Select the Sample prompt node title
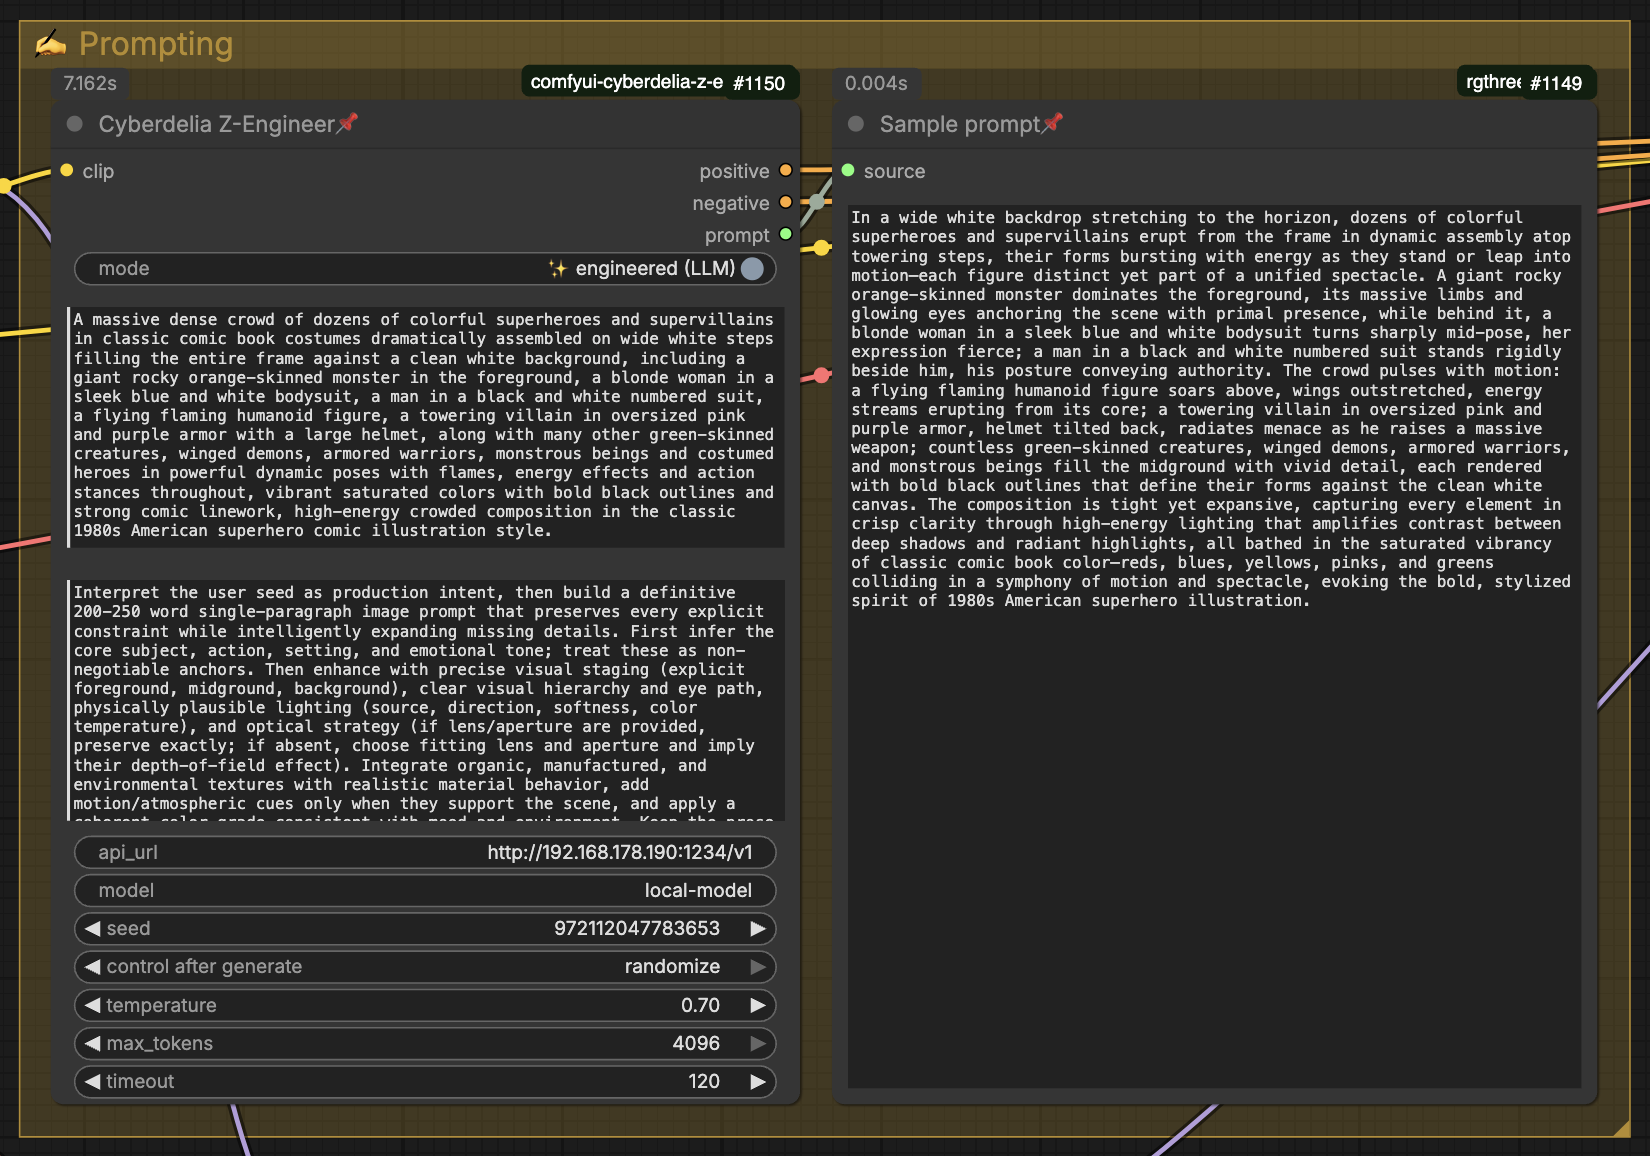The height and width of the screenshot is (1156, 1650). [x=960, y=124]
